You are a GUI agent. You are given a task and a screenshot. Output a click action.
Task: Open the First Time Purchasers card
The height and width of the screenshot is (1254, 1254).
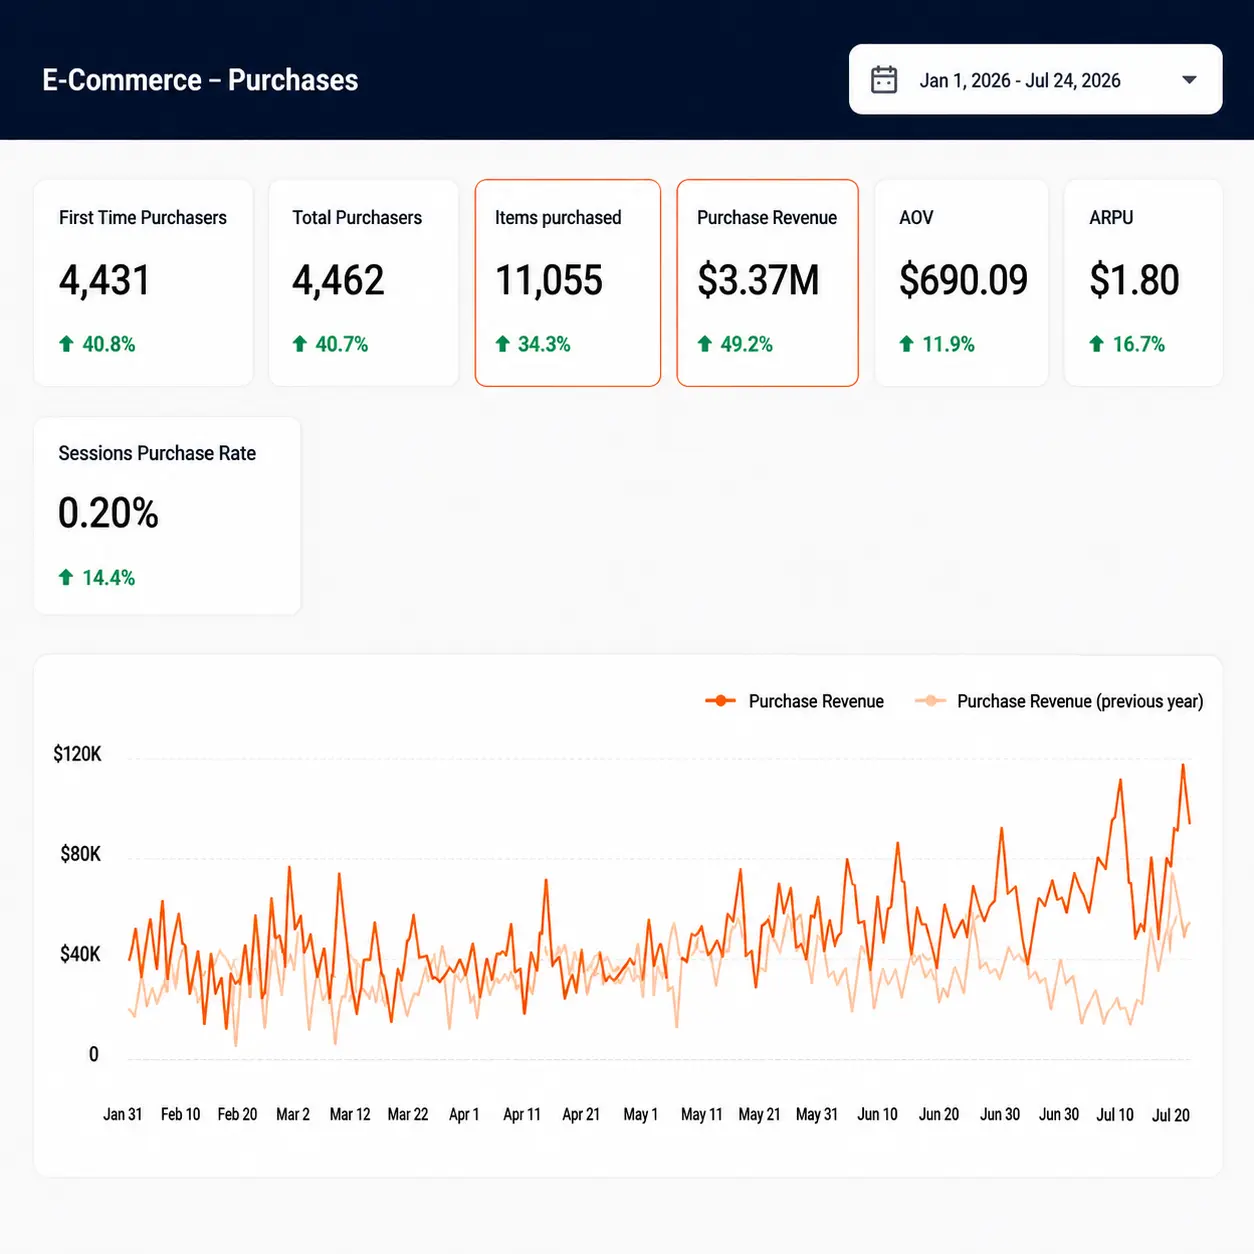[143, 283]
